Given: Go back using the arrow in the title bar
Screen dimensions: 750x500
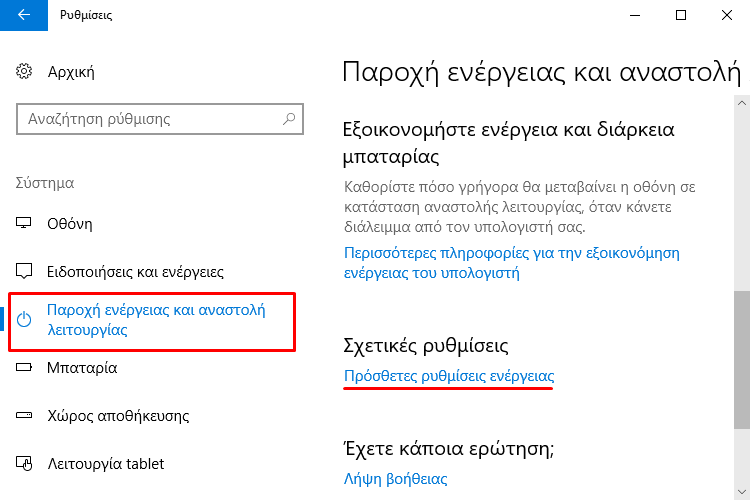Looking at the screenshot, I should (x=23, y=15).
